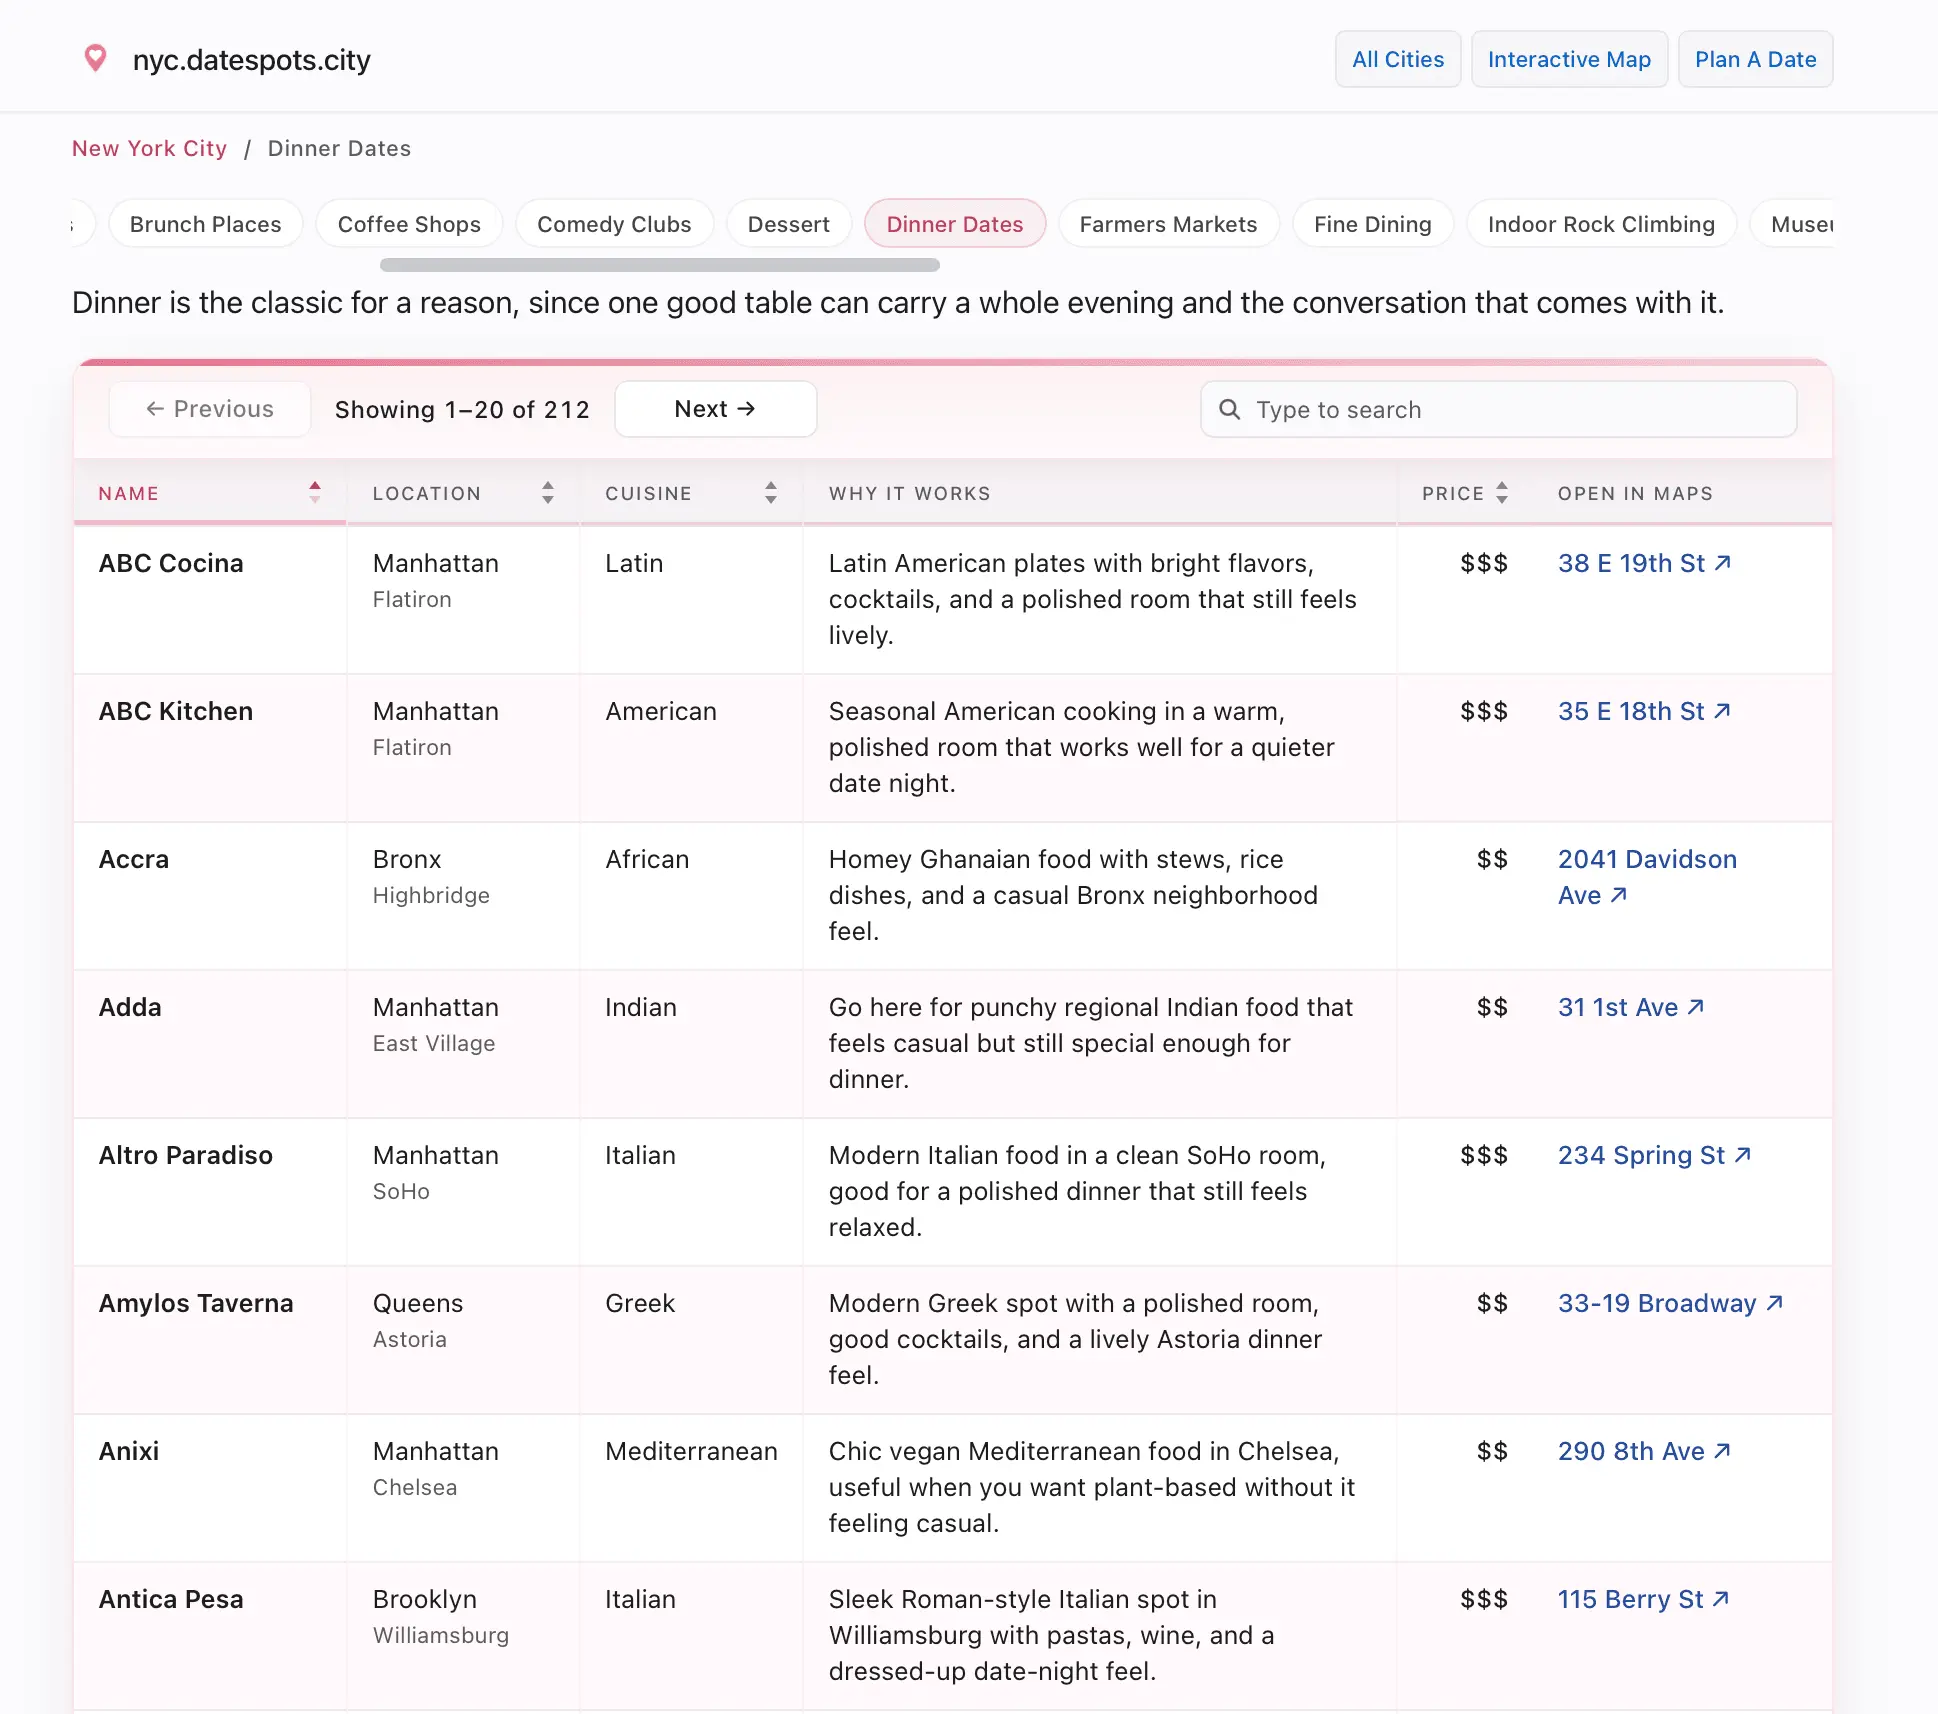Click the Adda restaurant name
1938x1714 pixels.
tap(130, 1007)
